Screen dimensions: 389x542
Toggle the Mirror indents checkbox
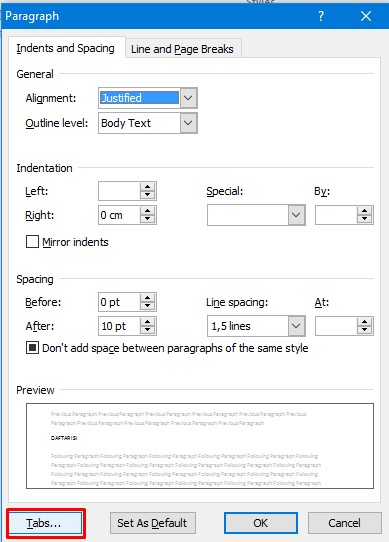(32, 242)
